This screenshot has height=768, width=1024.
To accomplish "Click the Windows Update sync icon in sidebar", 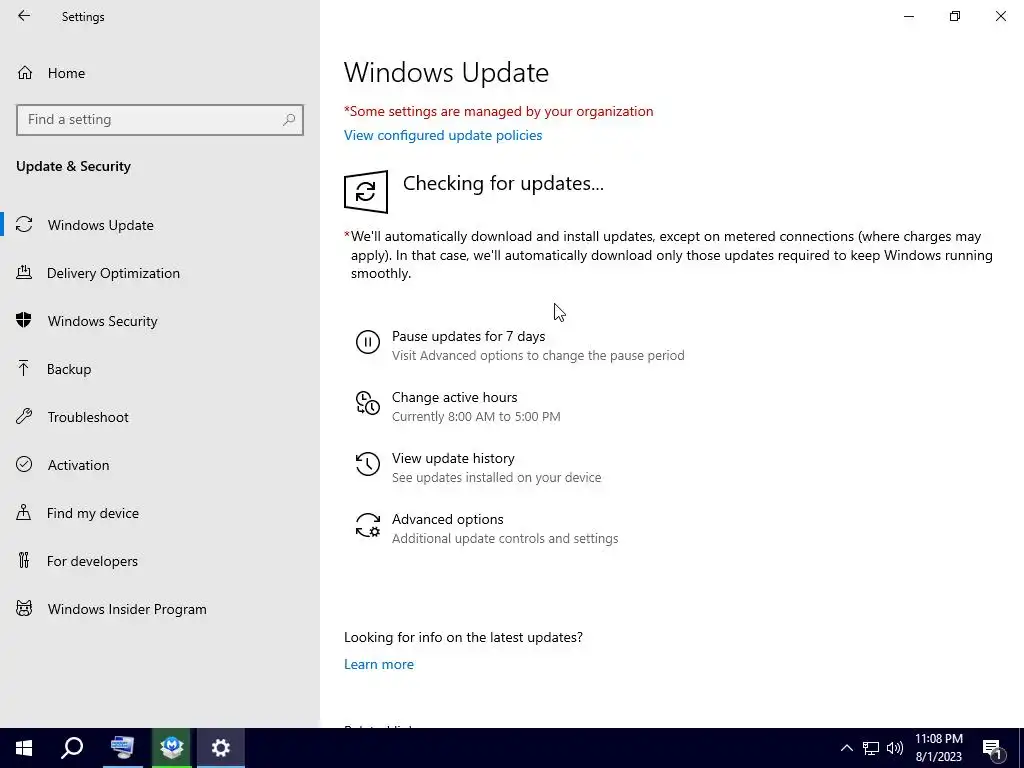I will coord(24,225).
